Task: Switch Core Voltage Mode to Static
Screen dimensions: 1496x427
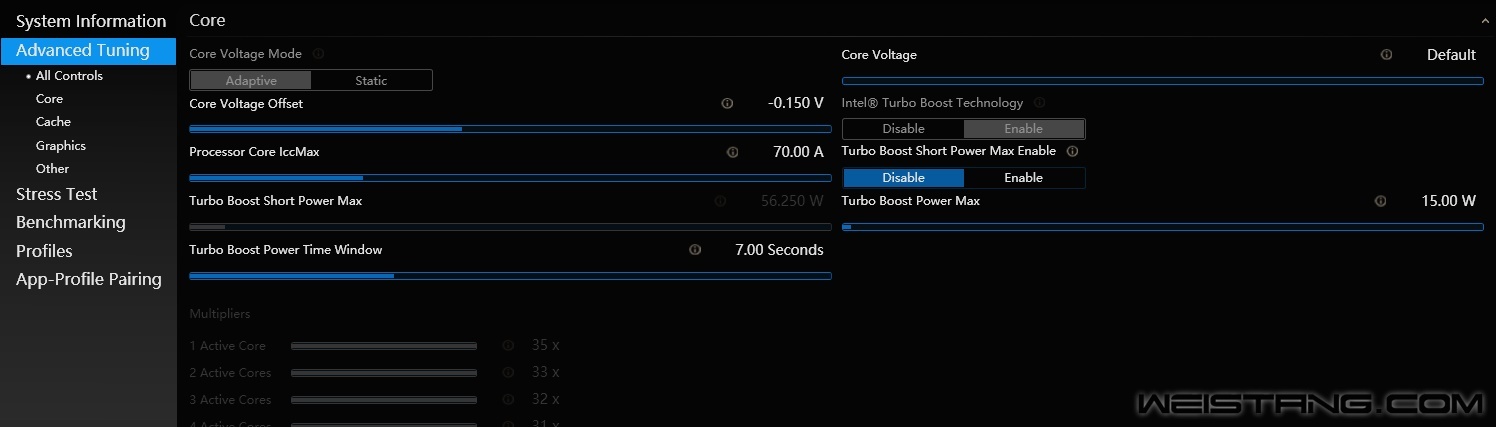Action: 371,81
